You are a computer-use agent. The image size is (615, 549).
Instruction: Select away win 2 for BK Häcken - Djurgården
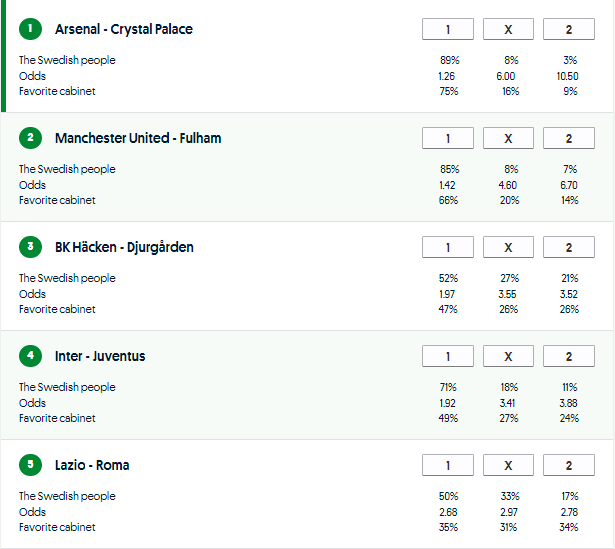[568, 247]
